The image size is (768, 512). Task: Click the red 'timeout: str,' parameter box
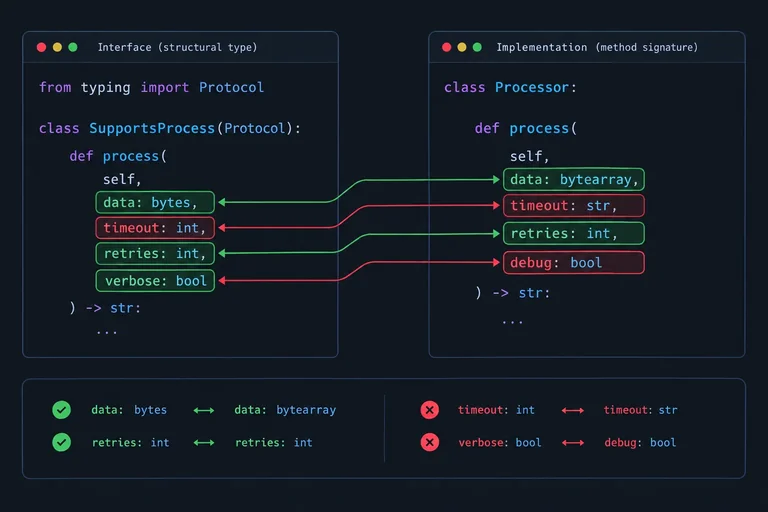coord(574,206)
